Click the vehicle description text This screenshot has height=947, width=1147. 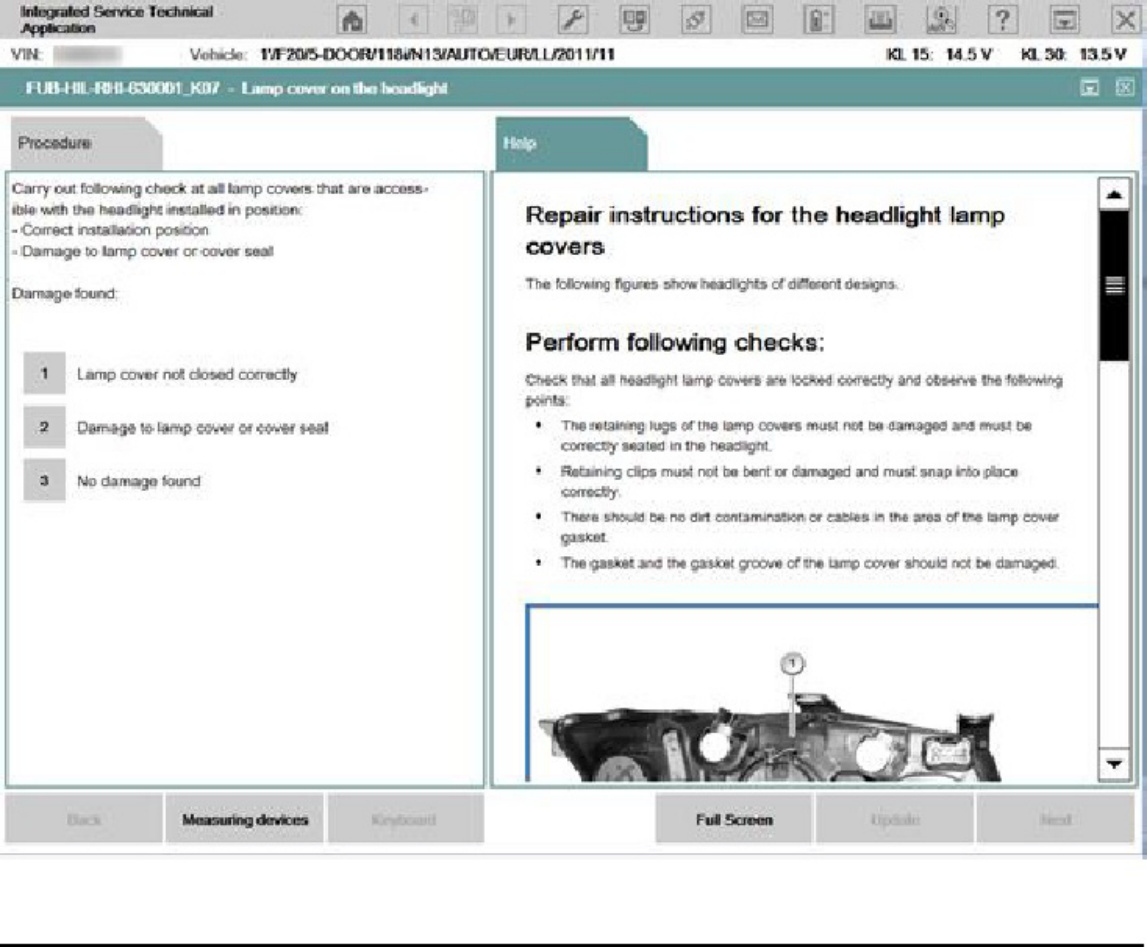(437, 54)
